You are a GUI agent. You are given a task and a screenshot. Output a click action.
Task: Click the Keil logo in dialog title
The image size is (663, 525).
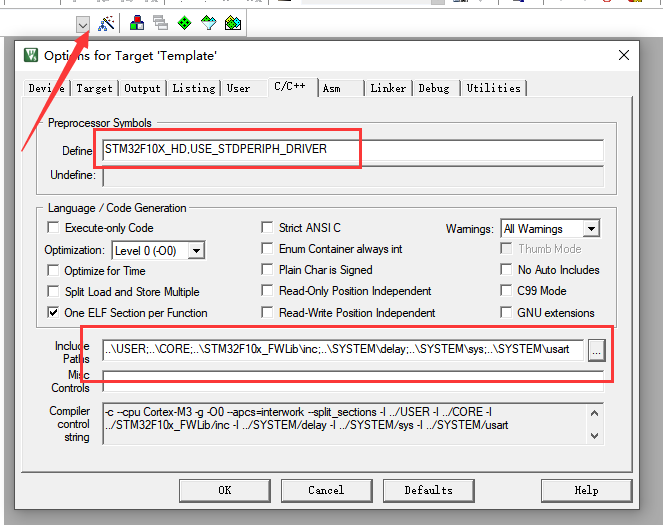pos(31,55)
